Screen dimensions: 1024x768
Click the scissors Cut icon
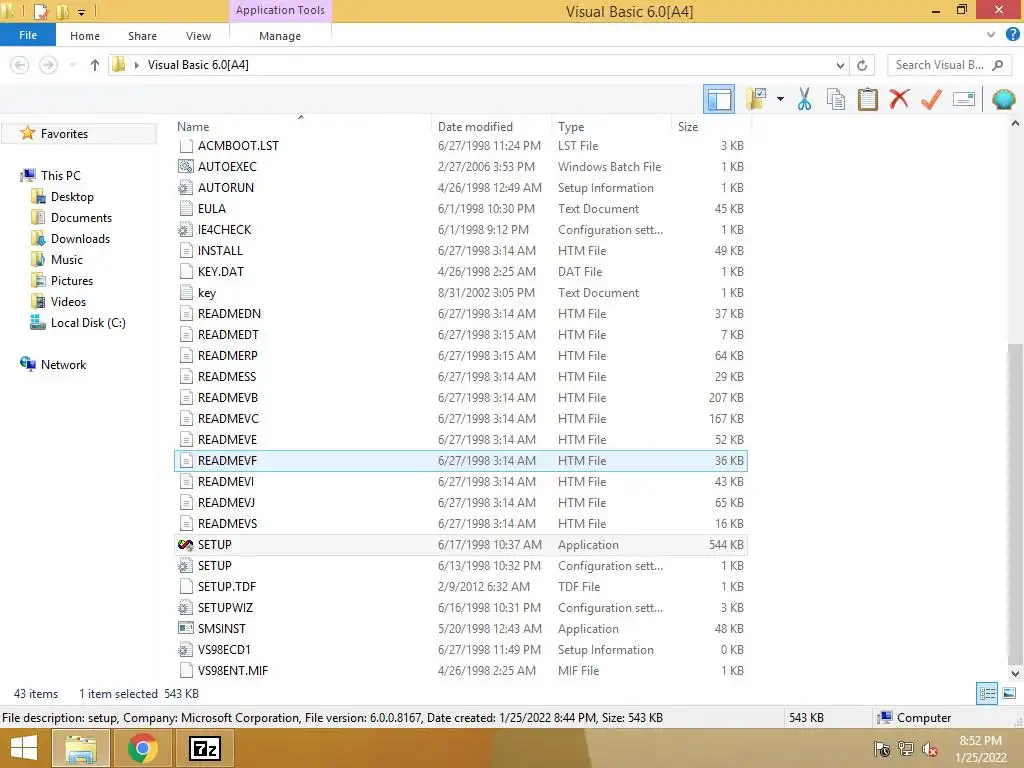point(804,99)
